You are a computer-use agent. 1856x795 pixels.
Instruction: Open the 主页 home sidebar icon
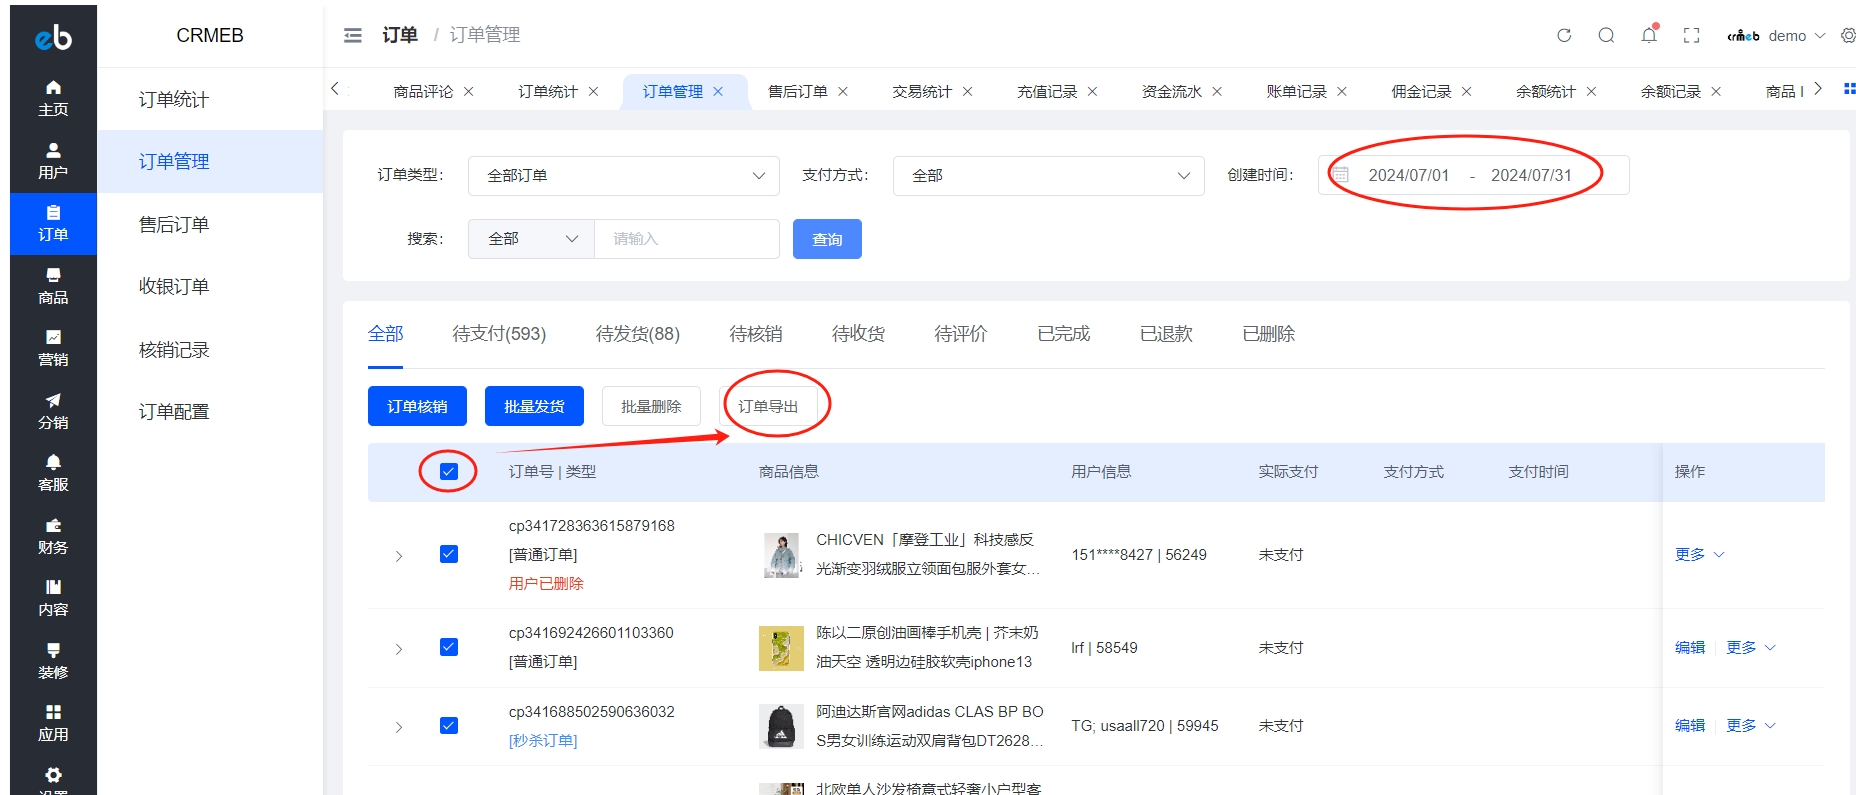pyautogui.click(x=53, y=98)
